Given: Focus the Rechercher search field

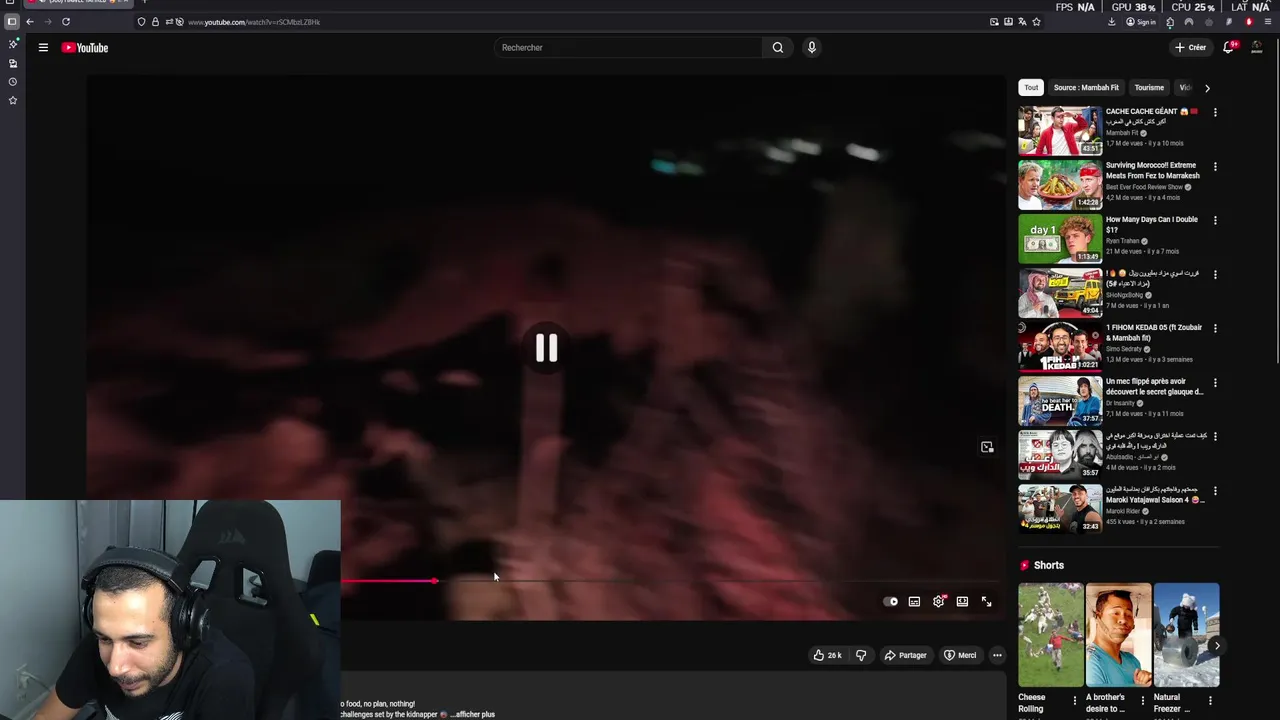Looking at the screenshot, I should (630, 47).
